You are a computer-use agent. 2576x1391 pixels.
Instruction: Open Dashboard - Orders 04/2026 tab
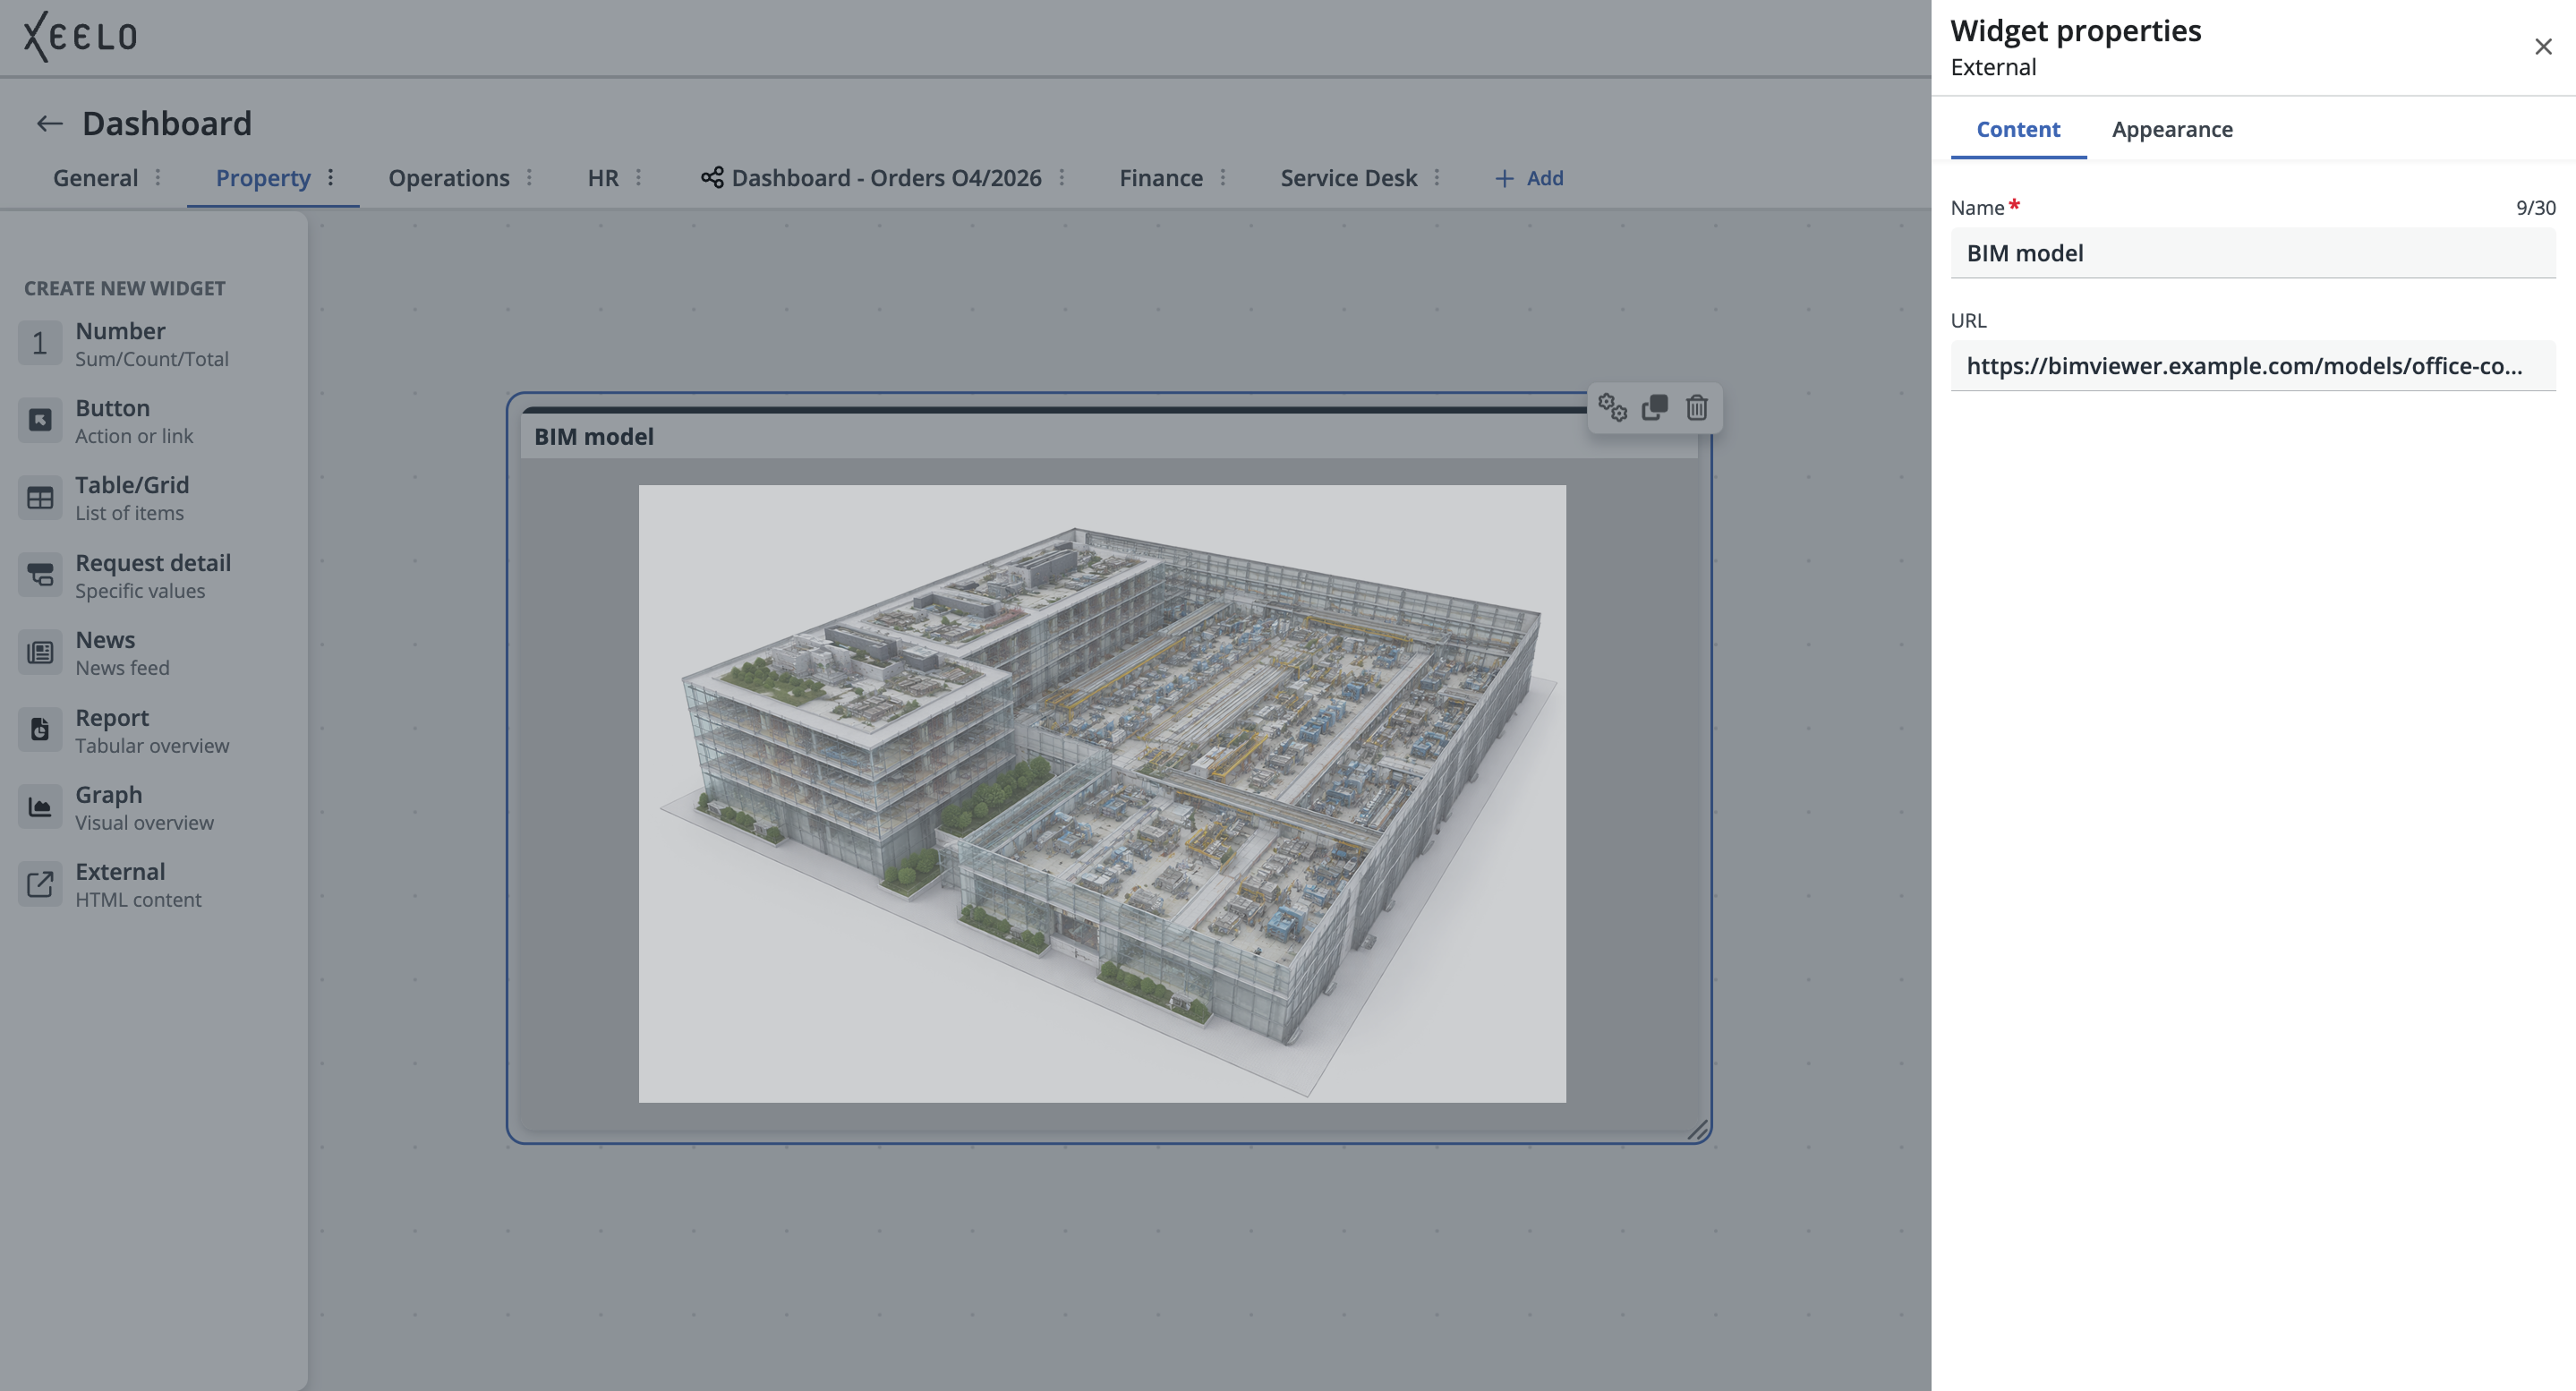pyautogui.click(x=886, y=178)
